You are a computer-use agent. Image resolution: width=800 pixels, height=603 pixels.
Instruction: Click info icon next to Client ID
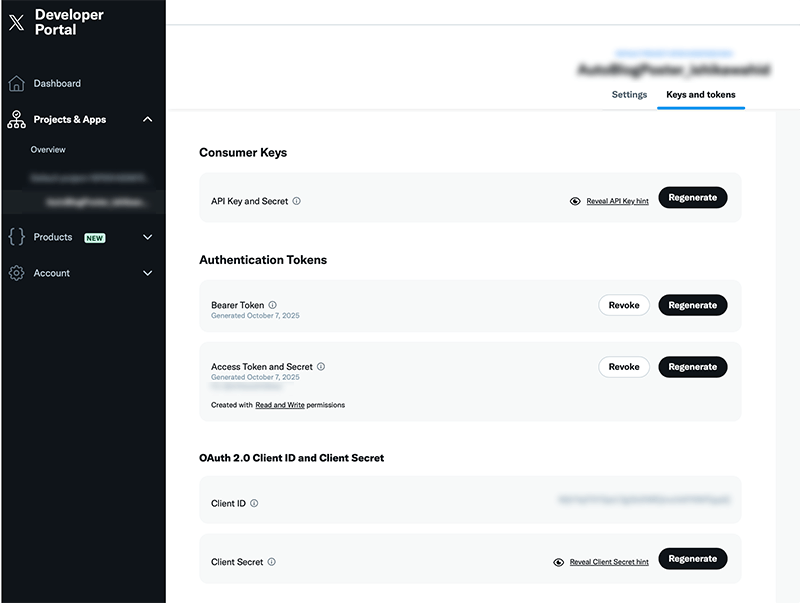point(254,504)
